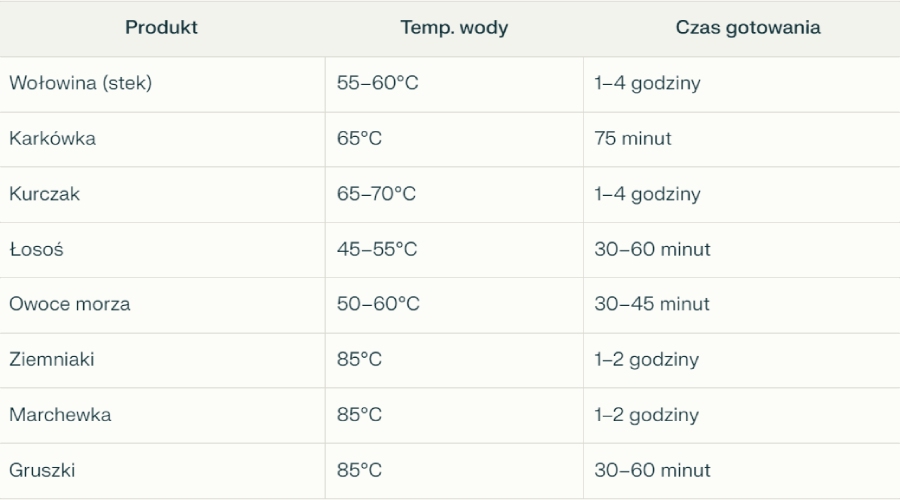Select the 65–70°C temperature cell
The width and height of the screenshot is (900, 500).
[x=377, y=194]
